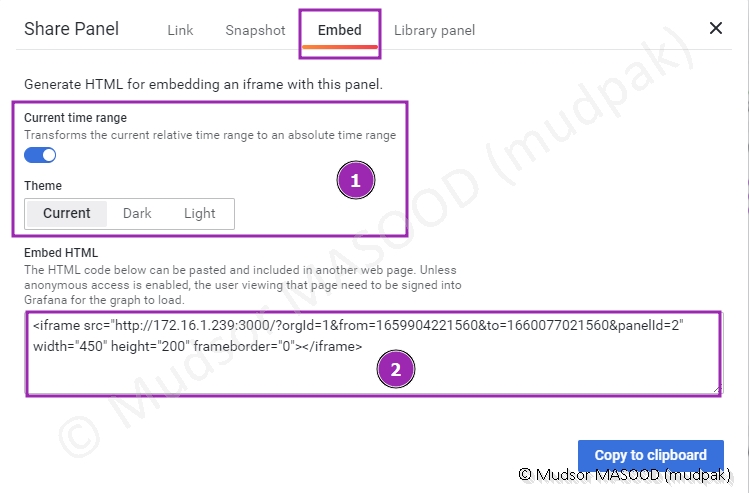
Task: Click the purple number 1 marker
Action: point(355,181)
